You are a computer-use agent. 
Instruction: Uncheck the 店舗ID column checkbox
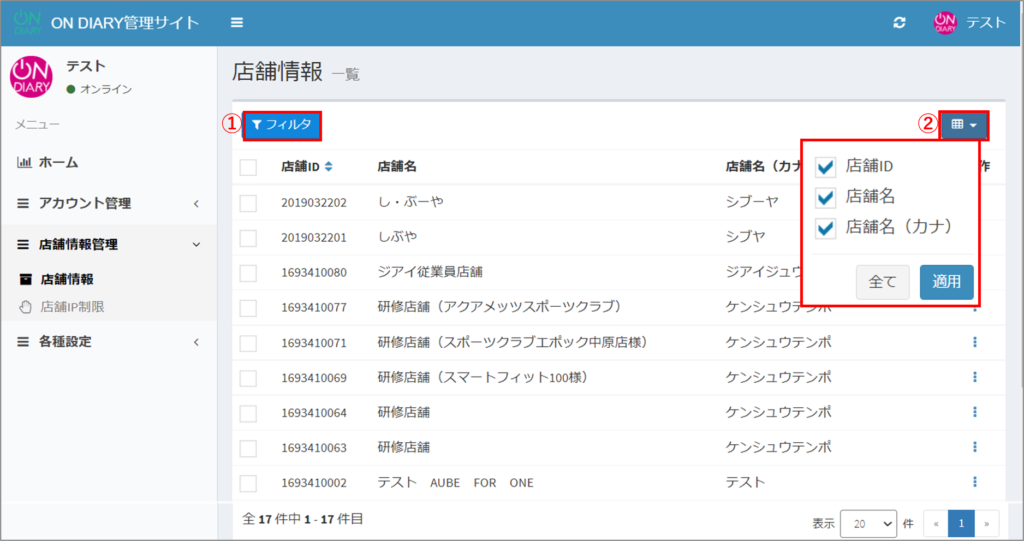(826, 166)
